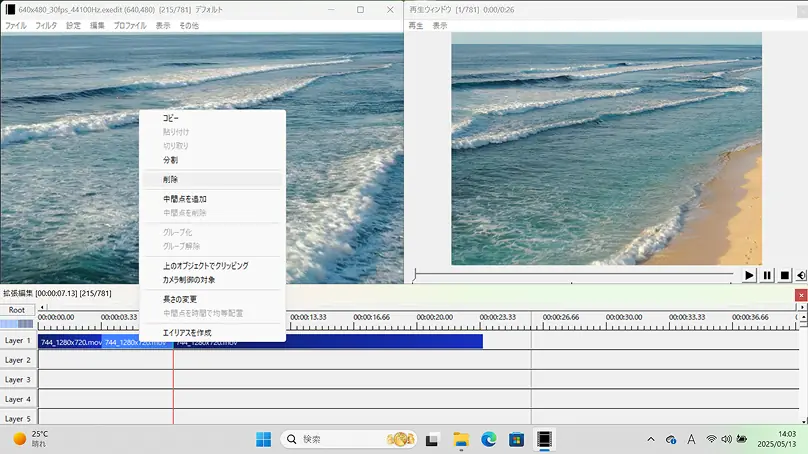Open the フィルタ menu
Screen dimensions: 808x454
click(x=46, y=25)
